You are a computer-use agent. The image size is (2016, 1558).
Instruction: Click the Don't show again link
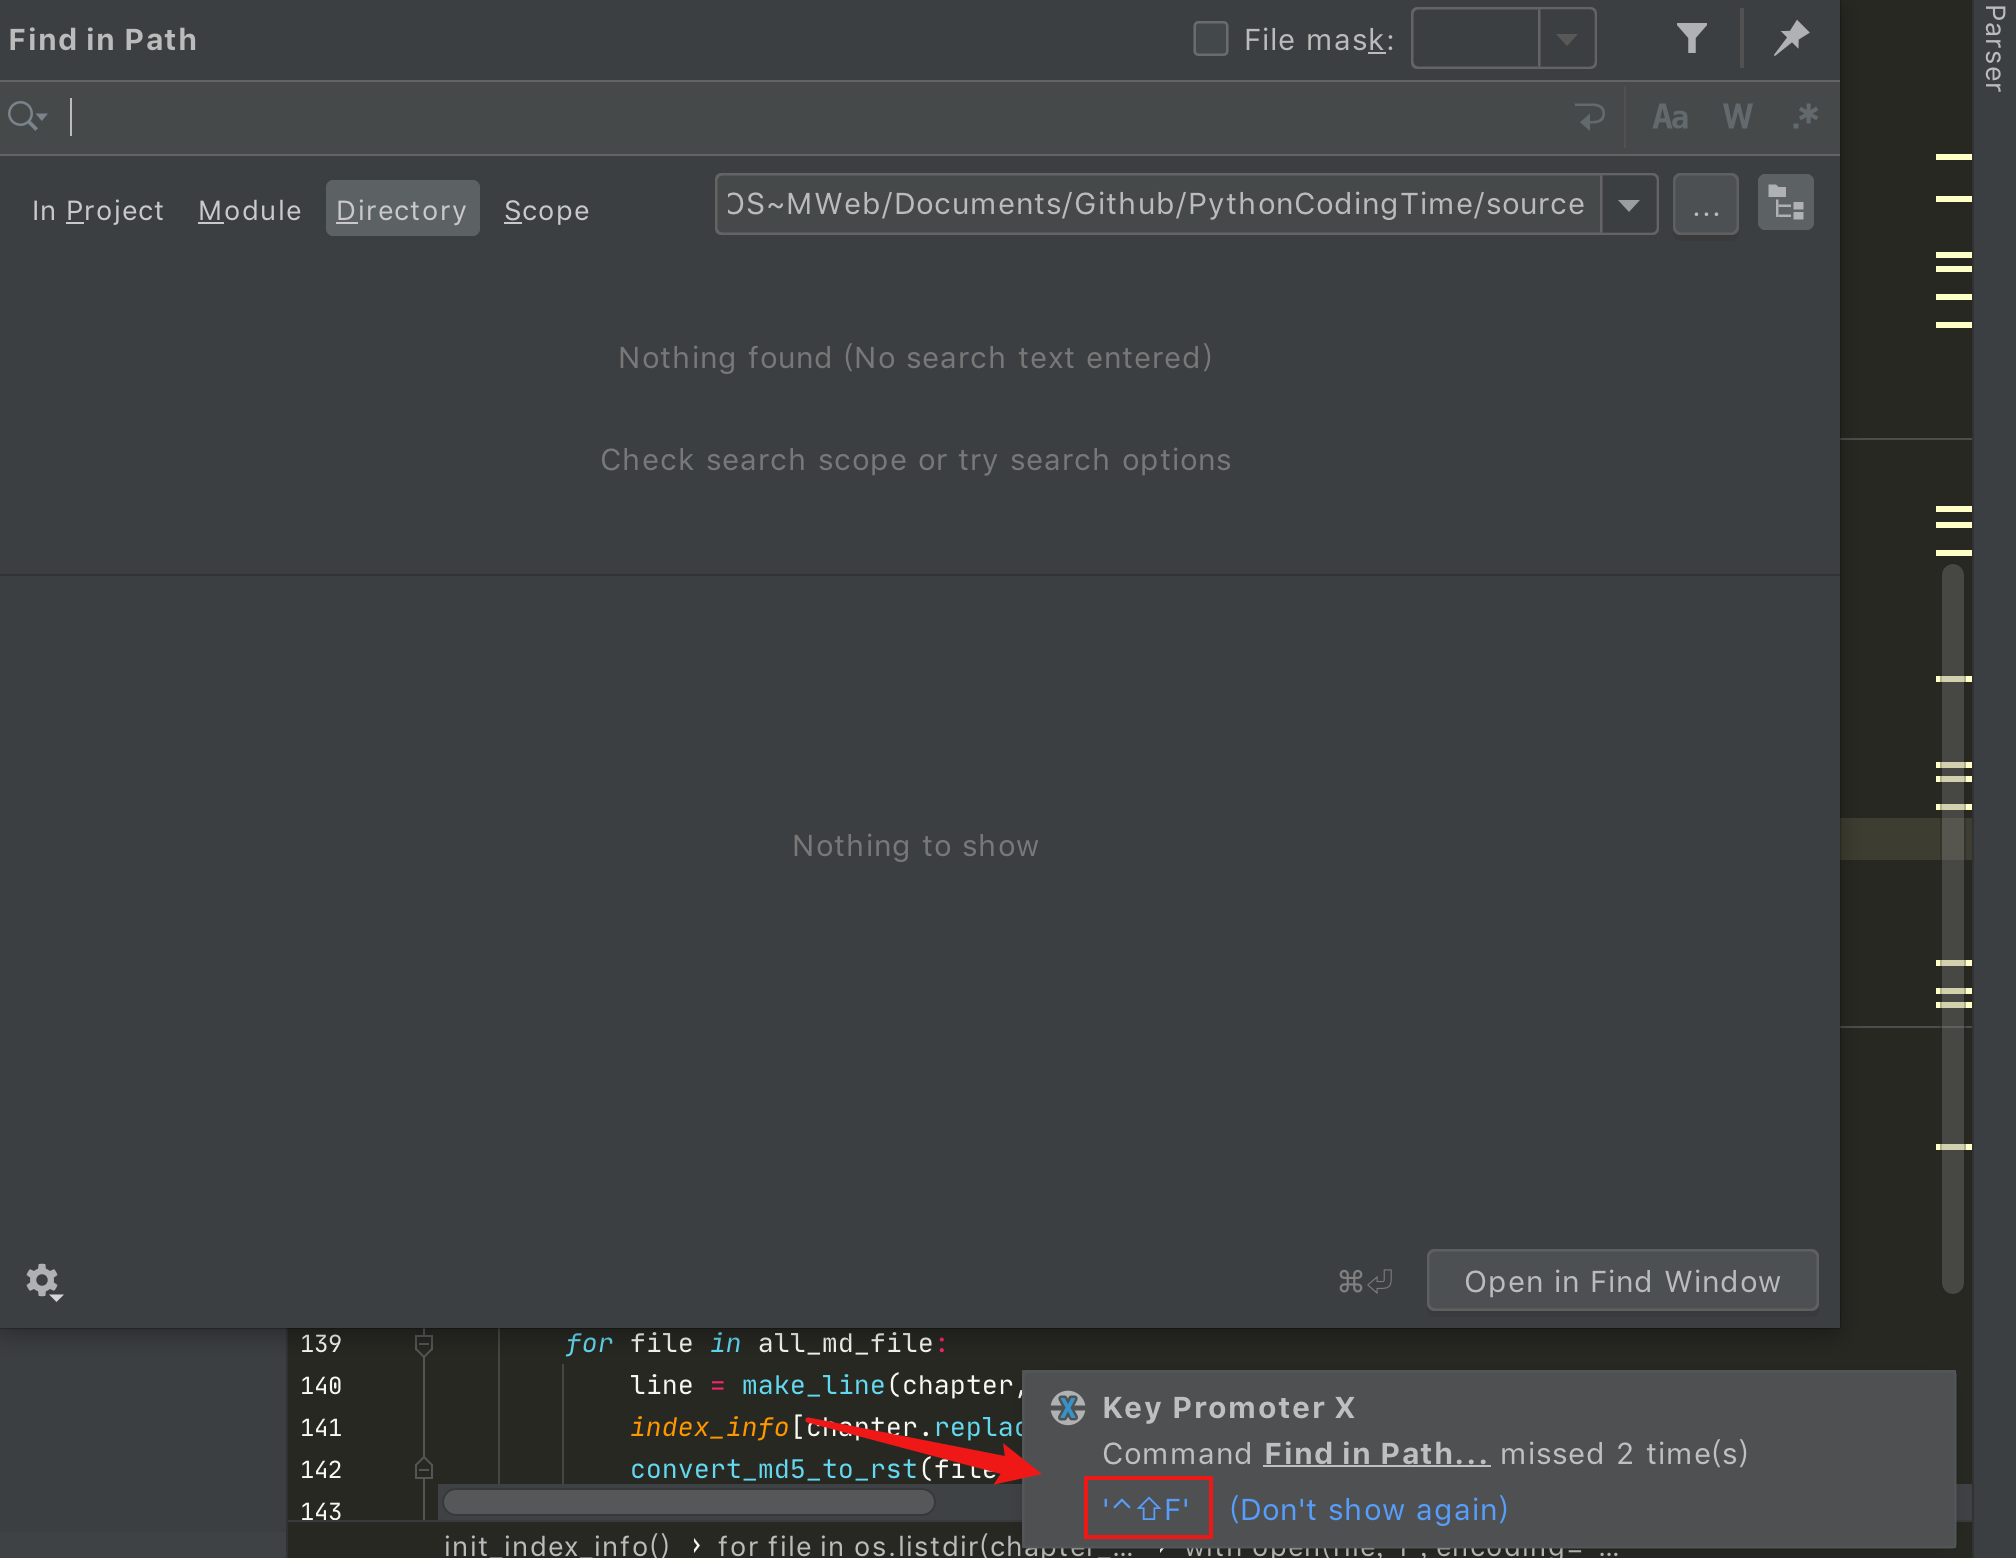pos(1367,1509)
